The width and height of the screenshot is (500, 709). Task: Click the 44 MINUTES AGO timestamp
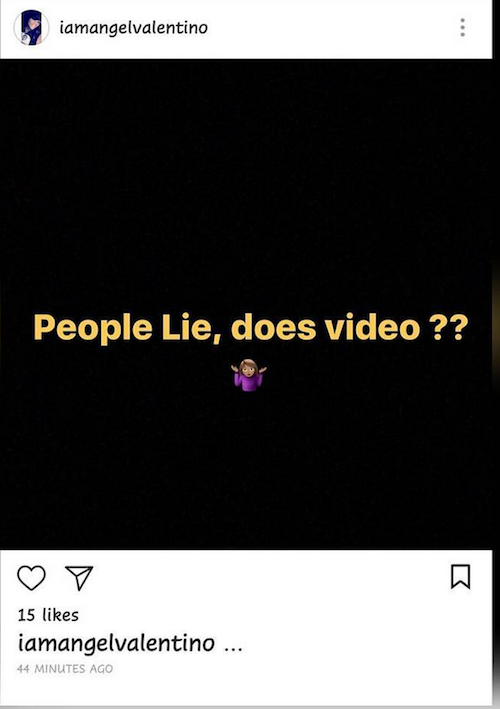click(x=65, y=669)
